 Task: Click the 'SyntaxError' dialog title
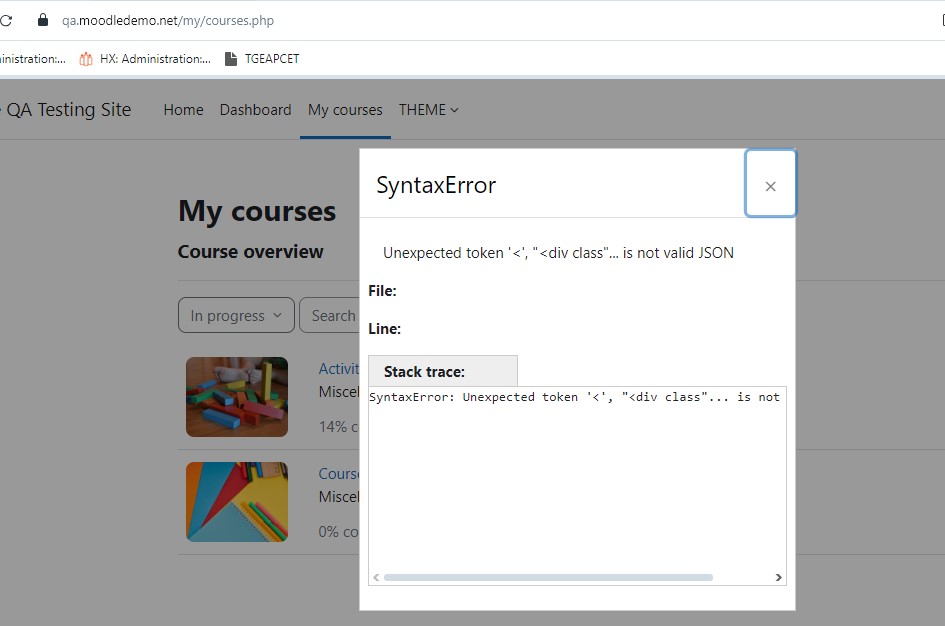coord(436,185)
